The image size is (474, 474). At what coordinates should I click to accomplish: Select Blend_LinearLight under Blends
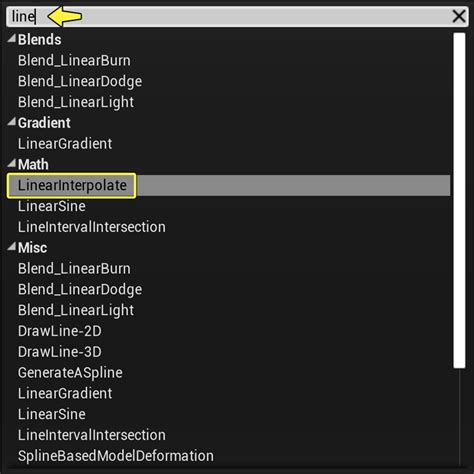pos(76,102)
